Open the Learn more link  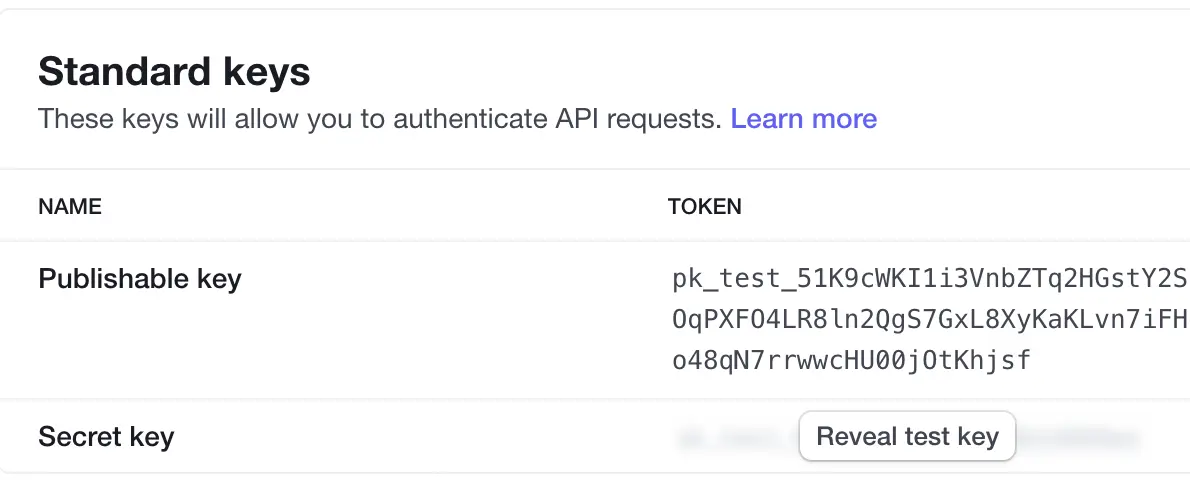point(804,119)
